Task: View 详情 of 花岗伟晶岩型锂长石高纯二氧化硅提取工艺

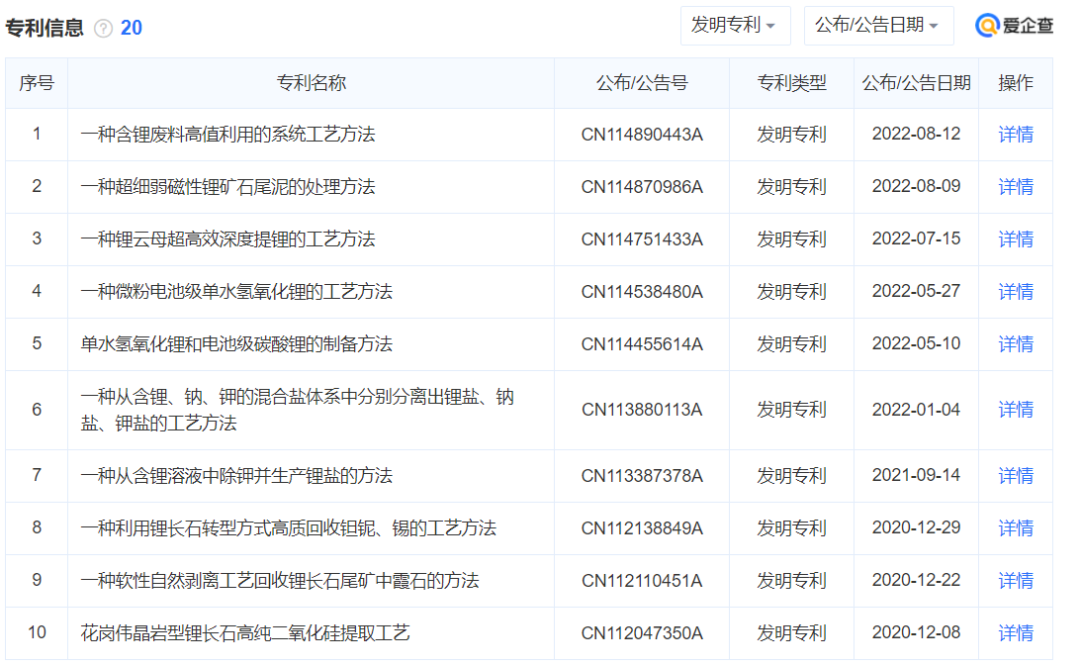Action: pos(1015,633)
